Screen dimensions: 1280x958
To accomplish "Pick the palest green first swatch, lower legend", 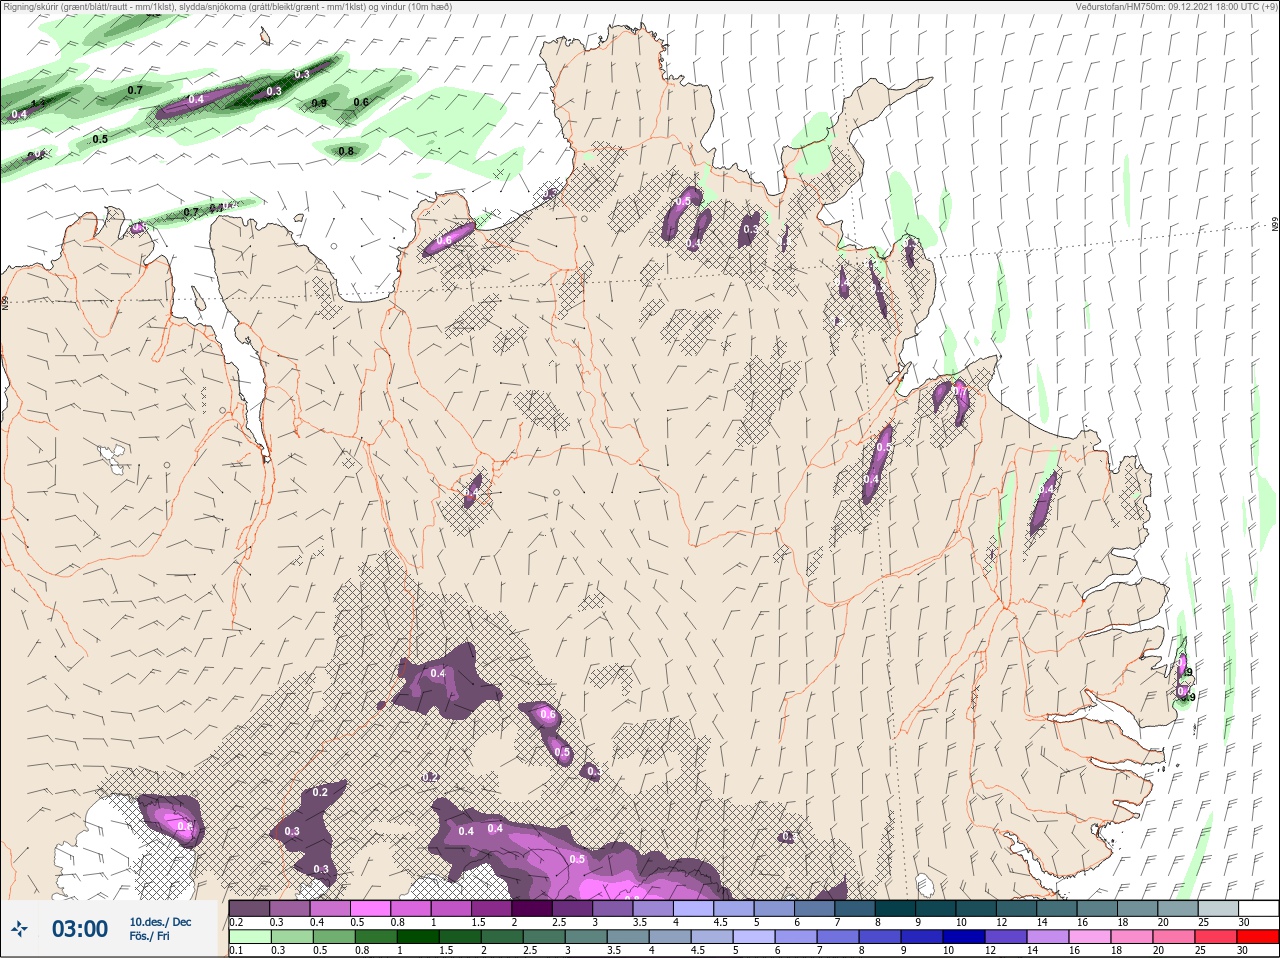I will pos(249,937).
